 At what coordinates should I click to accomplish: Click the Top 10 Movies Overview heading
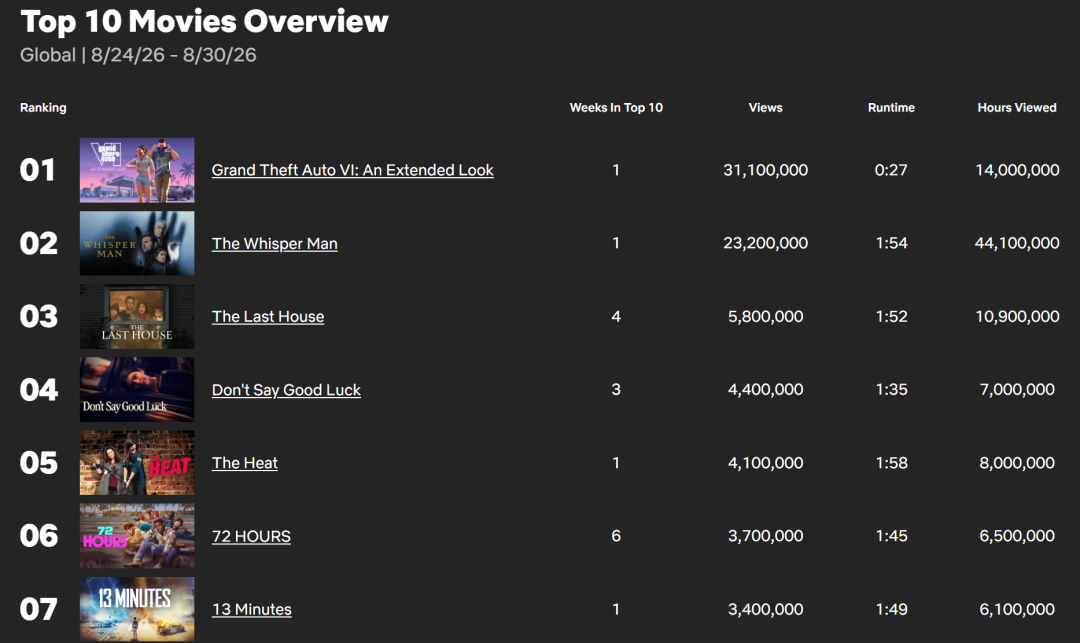point(205,21)
